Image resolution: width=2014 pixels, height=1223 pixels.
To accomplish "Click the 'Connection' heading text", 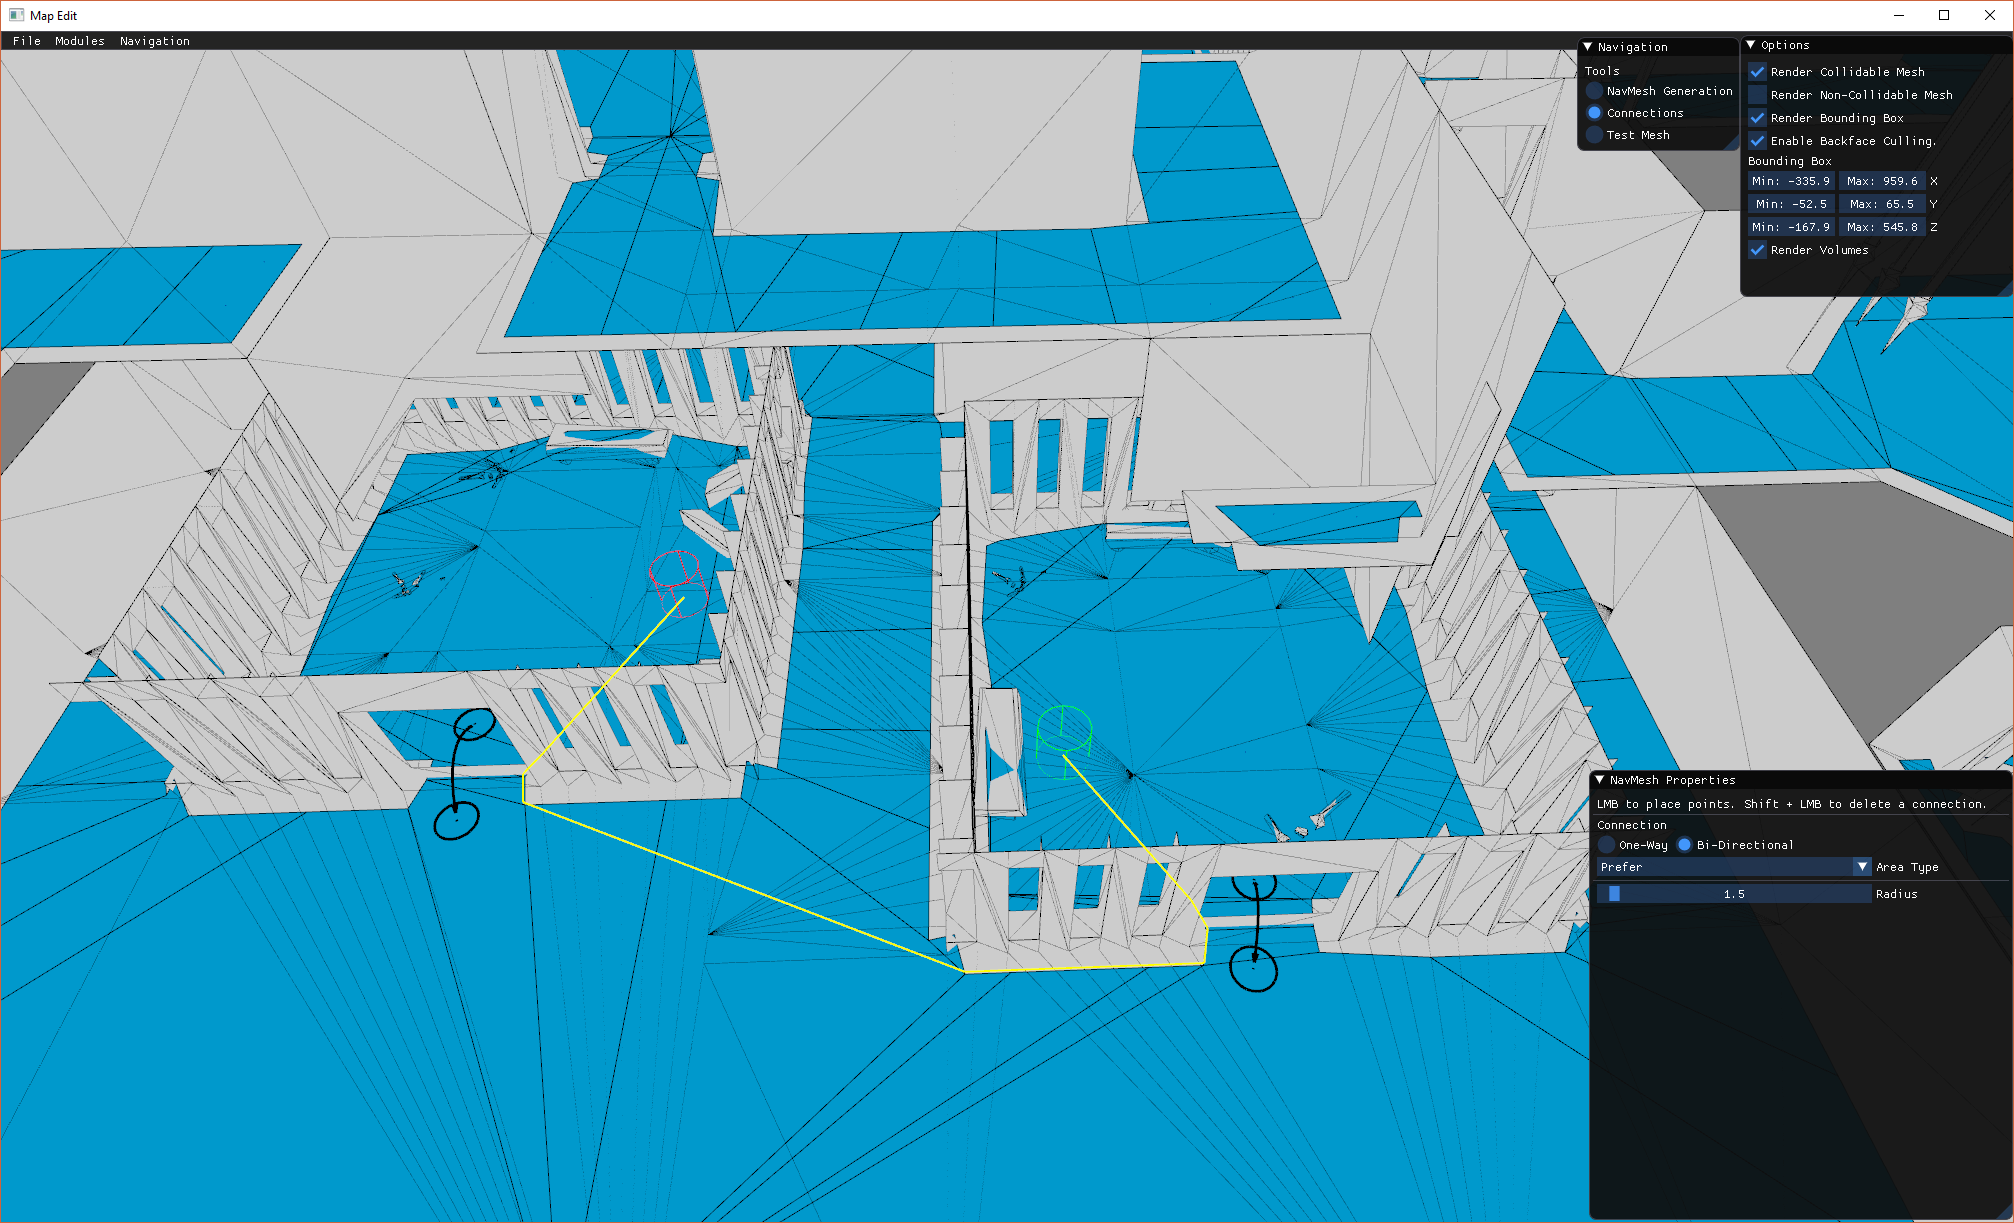I will pyautogui.click(x=1632, y=825).
